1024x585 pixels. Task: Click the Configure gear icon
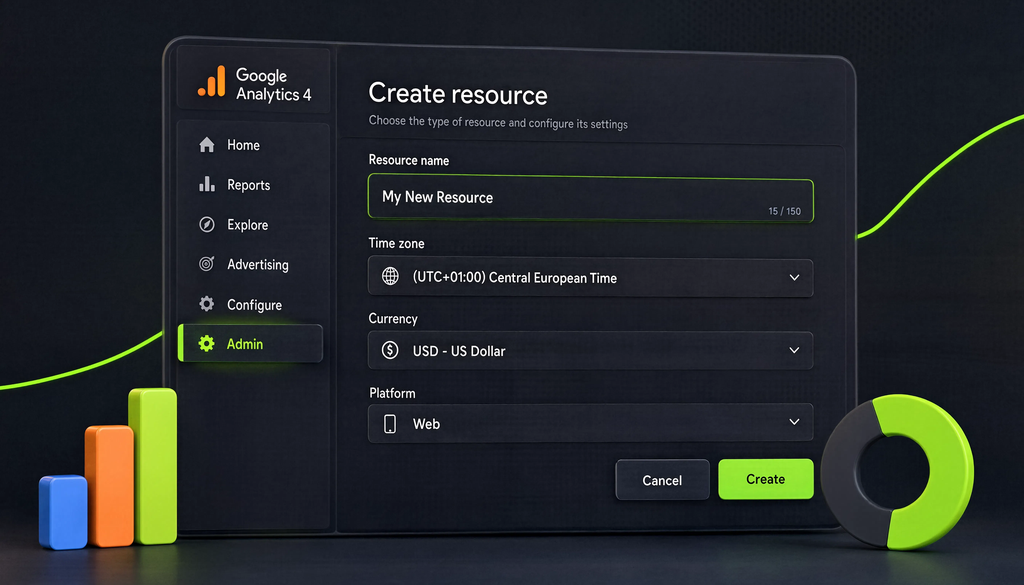[x=206, y=304]
